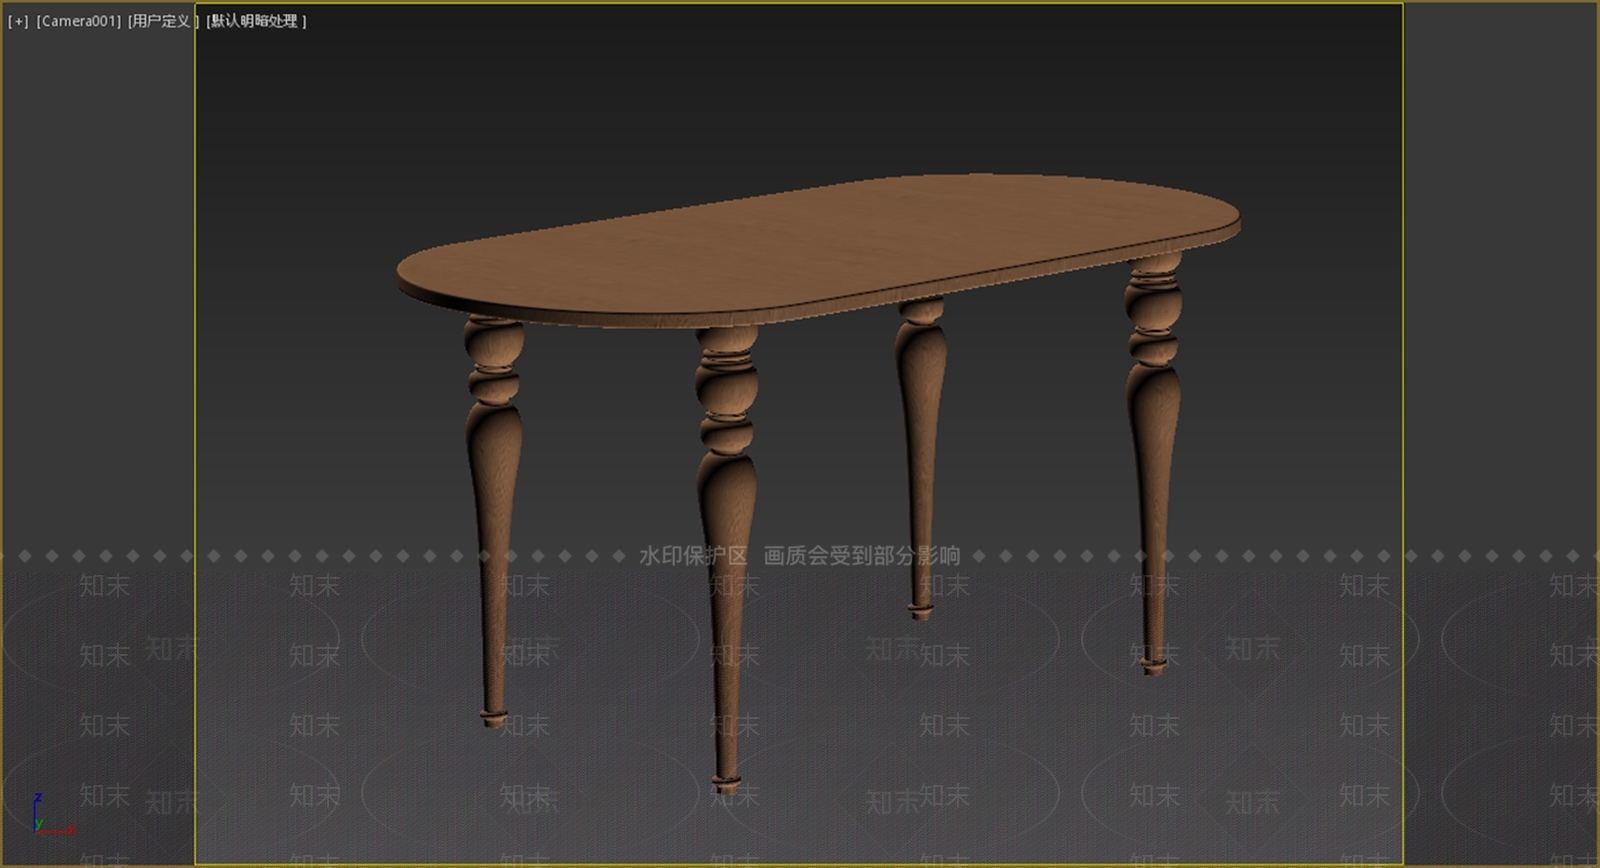Open the [Camera001] viewport view menu

pos(79,21)
